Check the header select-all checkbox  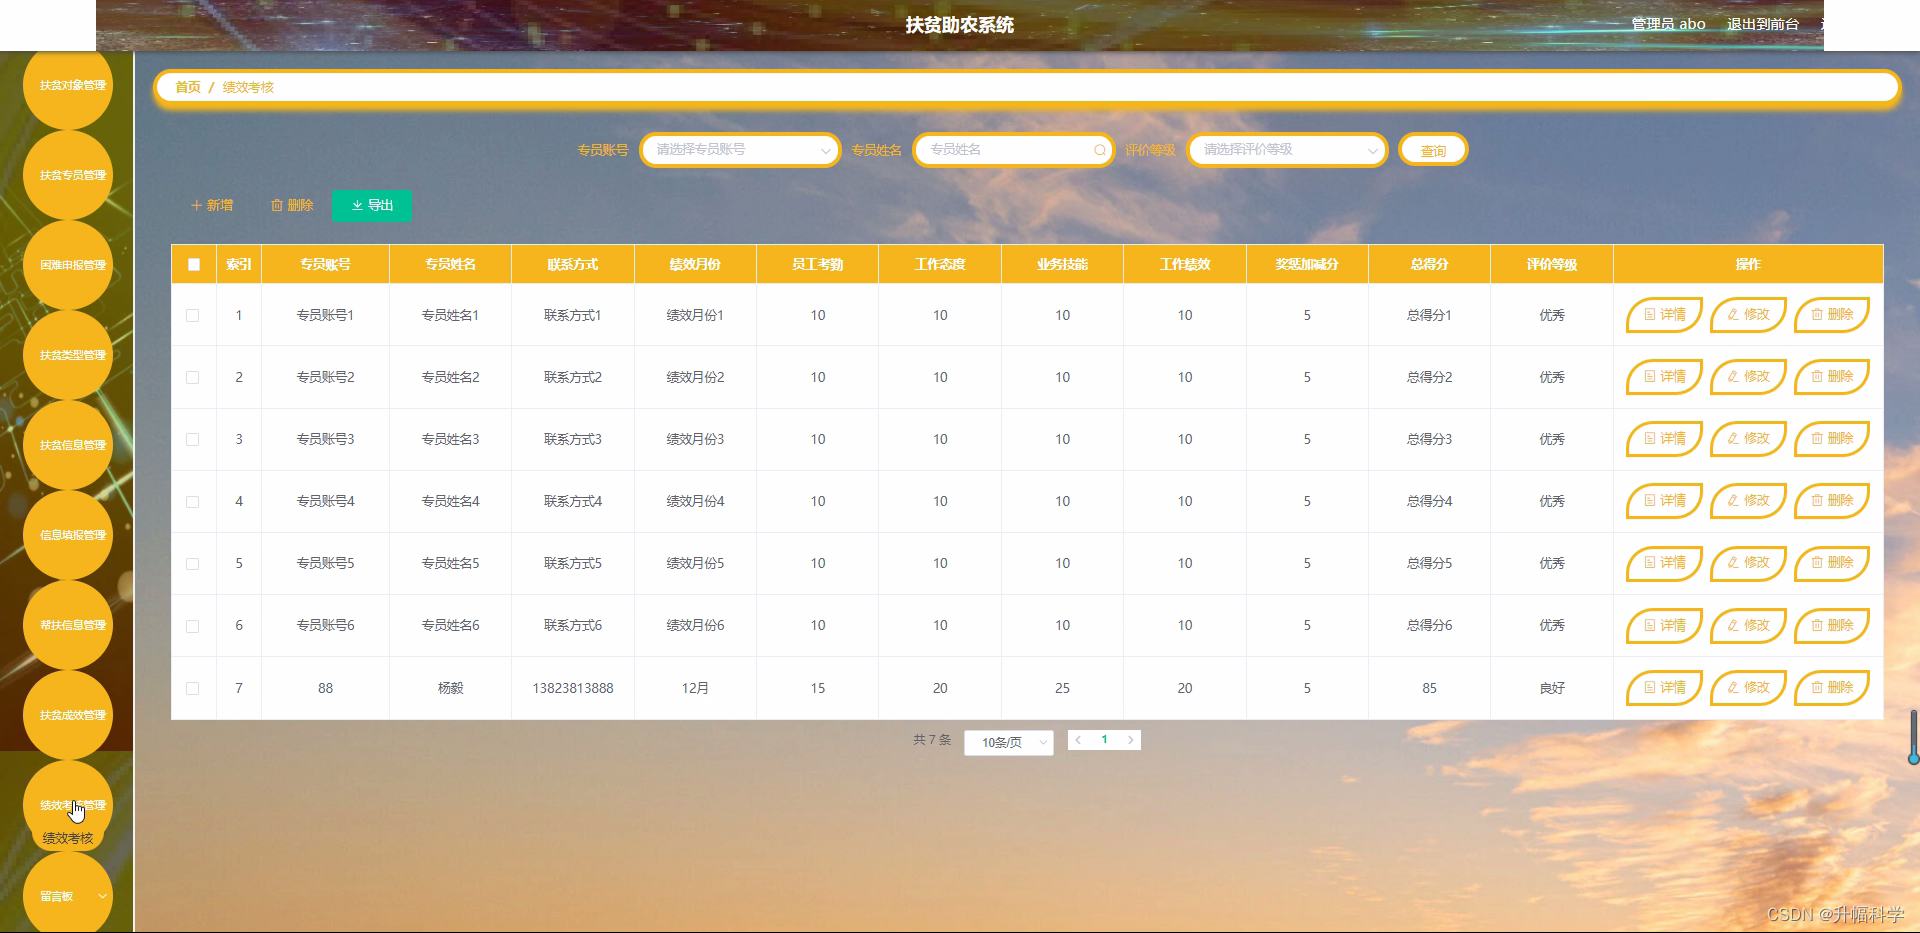tap(193, 264)
